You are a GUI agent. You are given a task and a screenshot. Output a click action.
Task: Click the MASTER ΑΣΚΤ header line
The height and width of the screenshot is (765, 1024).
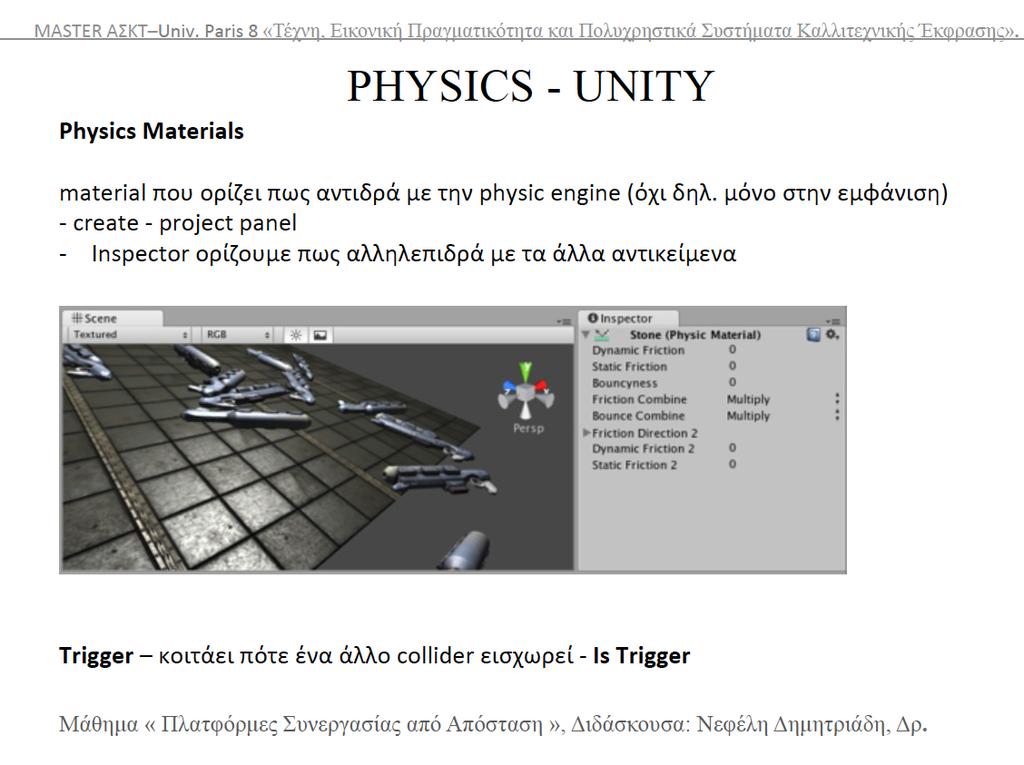[x=526, y=31]
